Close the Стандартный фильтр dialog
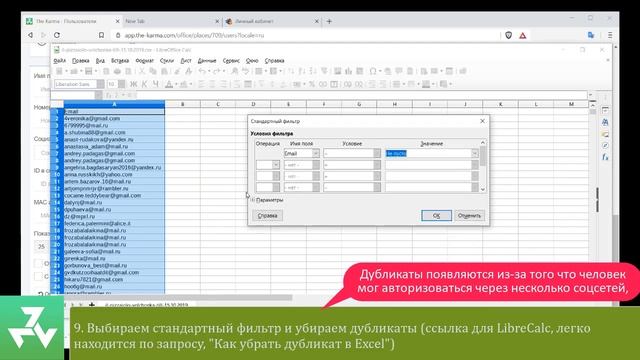This screenshot has height=360, width=640. tap(482, 121)
